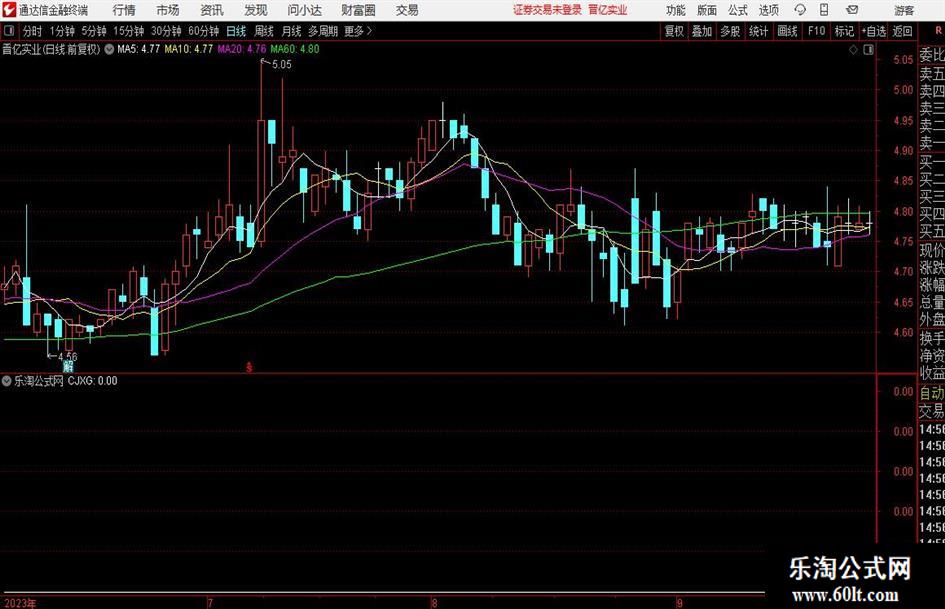The height and width of the screenshot is (609, 945).
Task: Click the 7 month marker on timeline
Action: 210,603
